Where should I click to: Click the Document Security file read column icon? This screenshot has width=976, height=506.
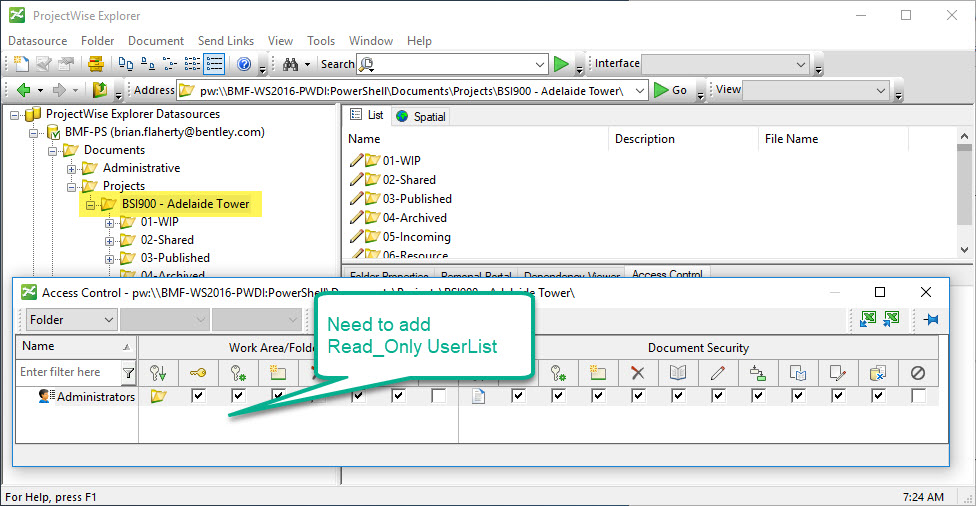coord(797,373)
